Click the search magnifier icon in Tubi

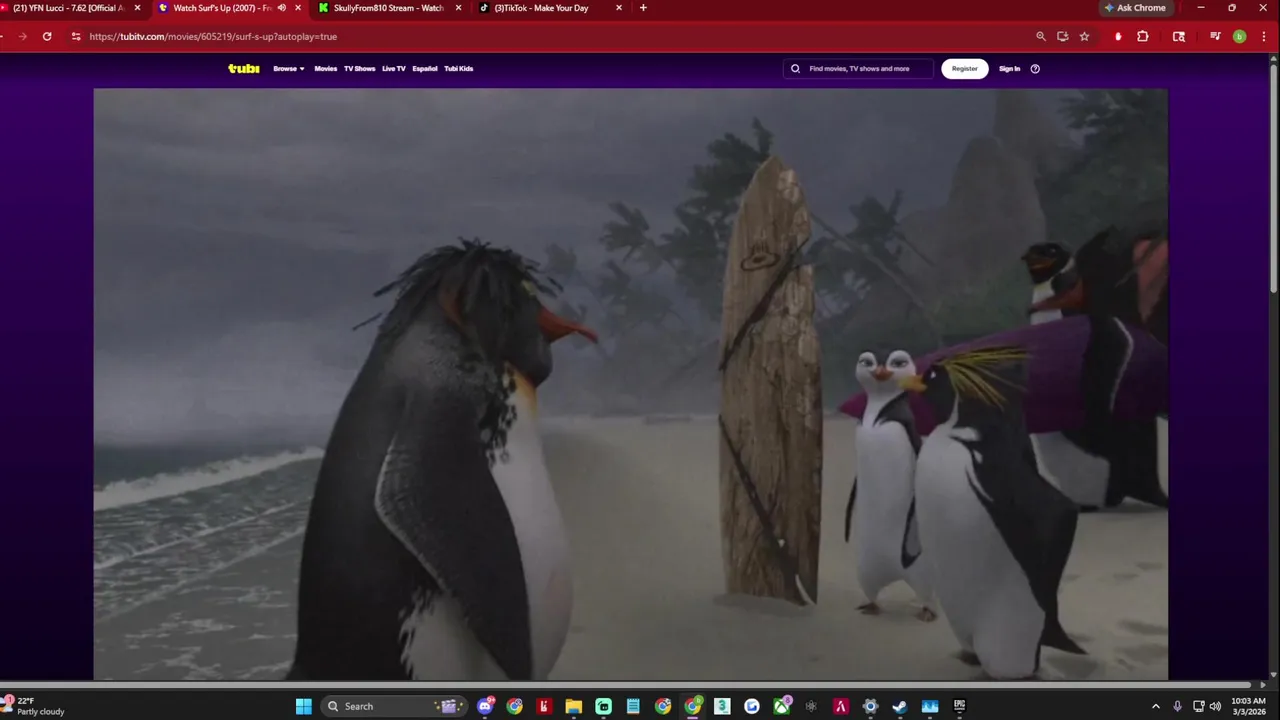coord(796,69)
